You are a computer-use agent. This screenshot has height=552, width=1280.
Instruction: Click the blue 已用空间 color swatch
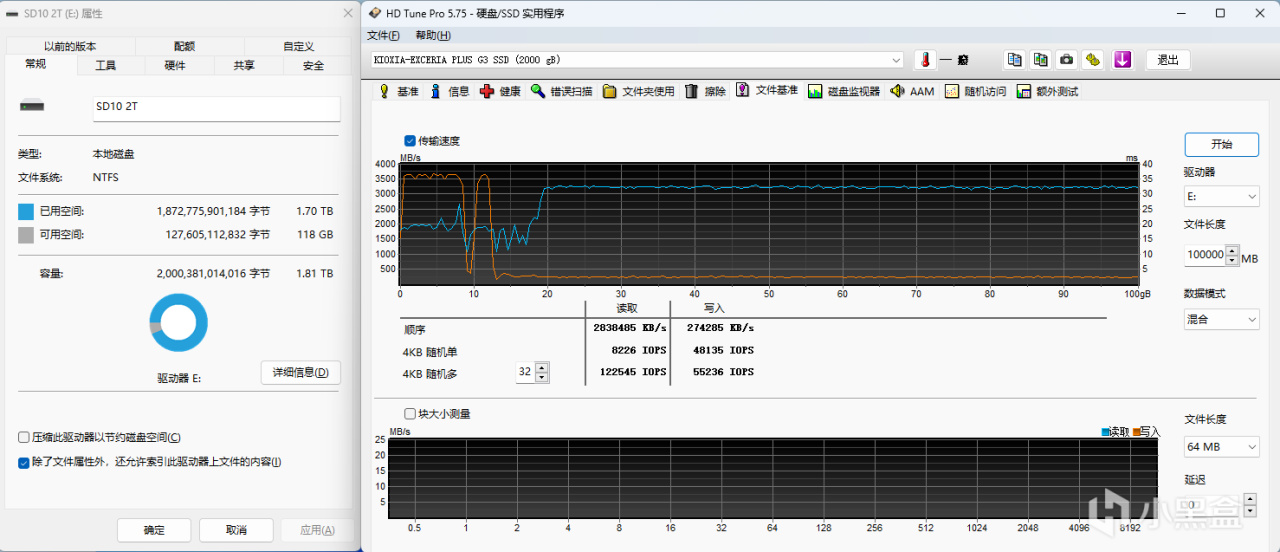click(x=26, y=211)
